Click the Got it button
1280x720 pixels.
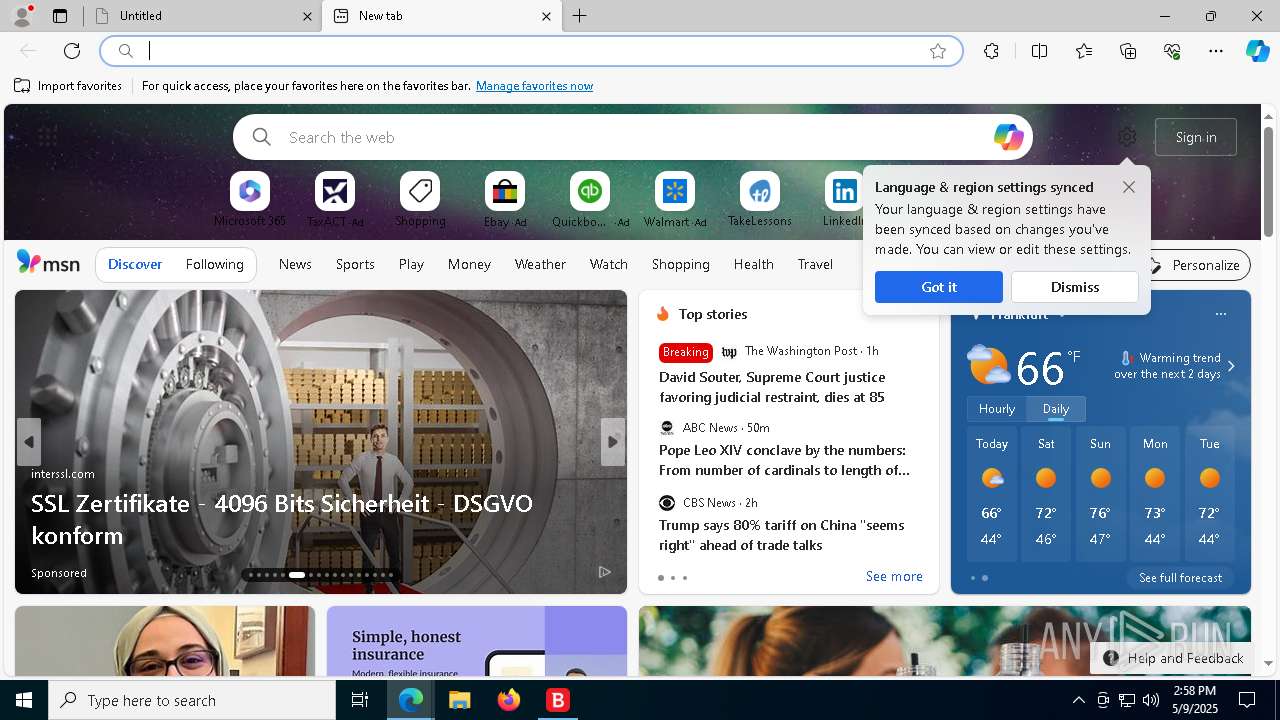pyautogui.click(x=939, y=287)
